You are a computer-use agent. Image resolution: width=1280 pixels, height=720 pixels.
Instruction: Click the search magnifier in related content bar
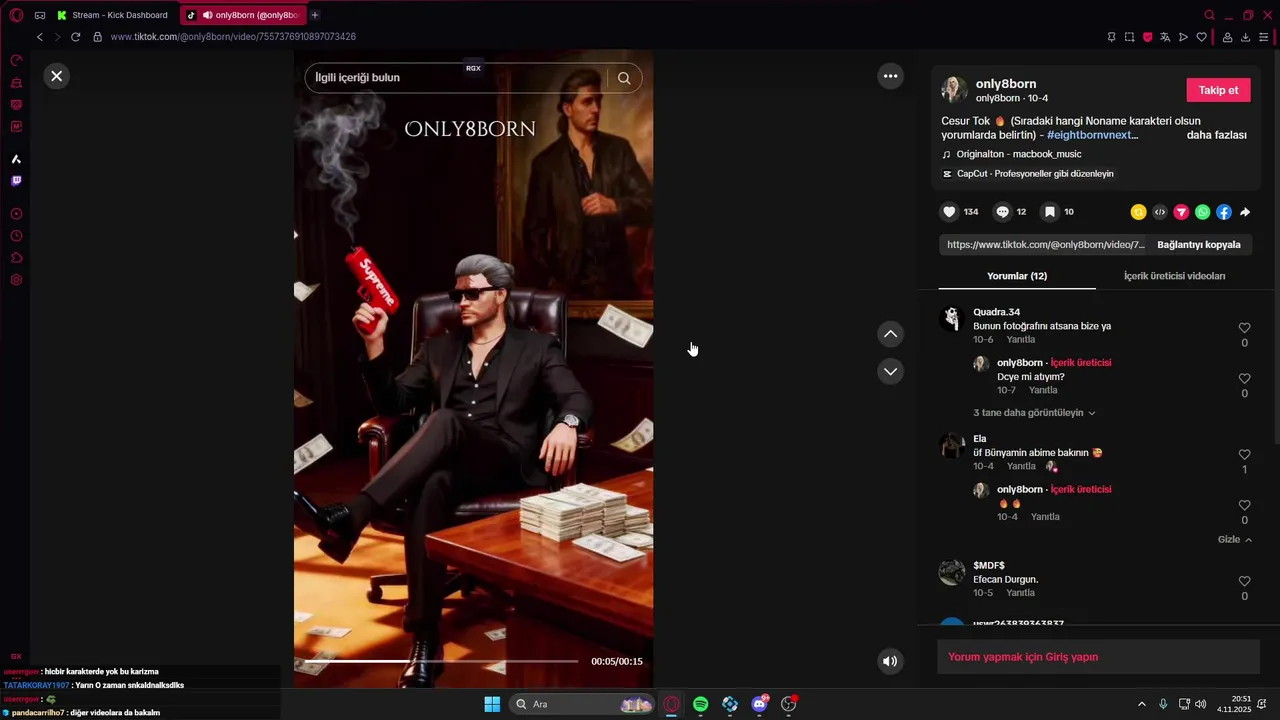[x=624, y=78]
